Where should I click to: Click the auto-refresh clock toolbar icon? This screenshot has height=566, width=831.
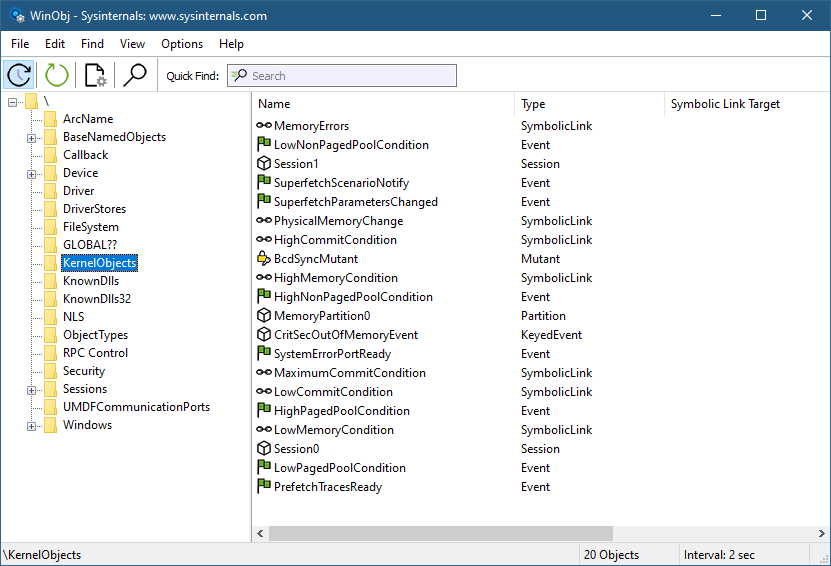20,75
